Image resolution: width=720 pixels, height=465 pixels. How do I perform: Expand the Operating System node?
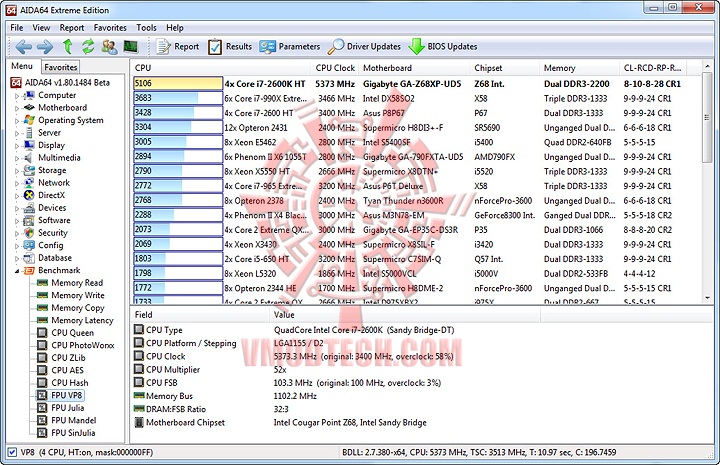[x=17, y=121]
